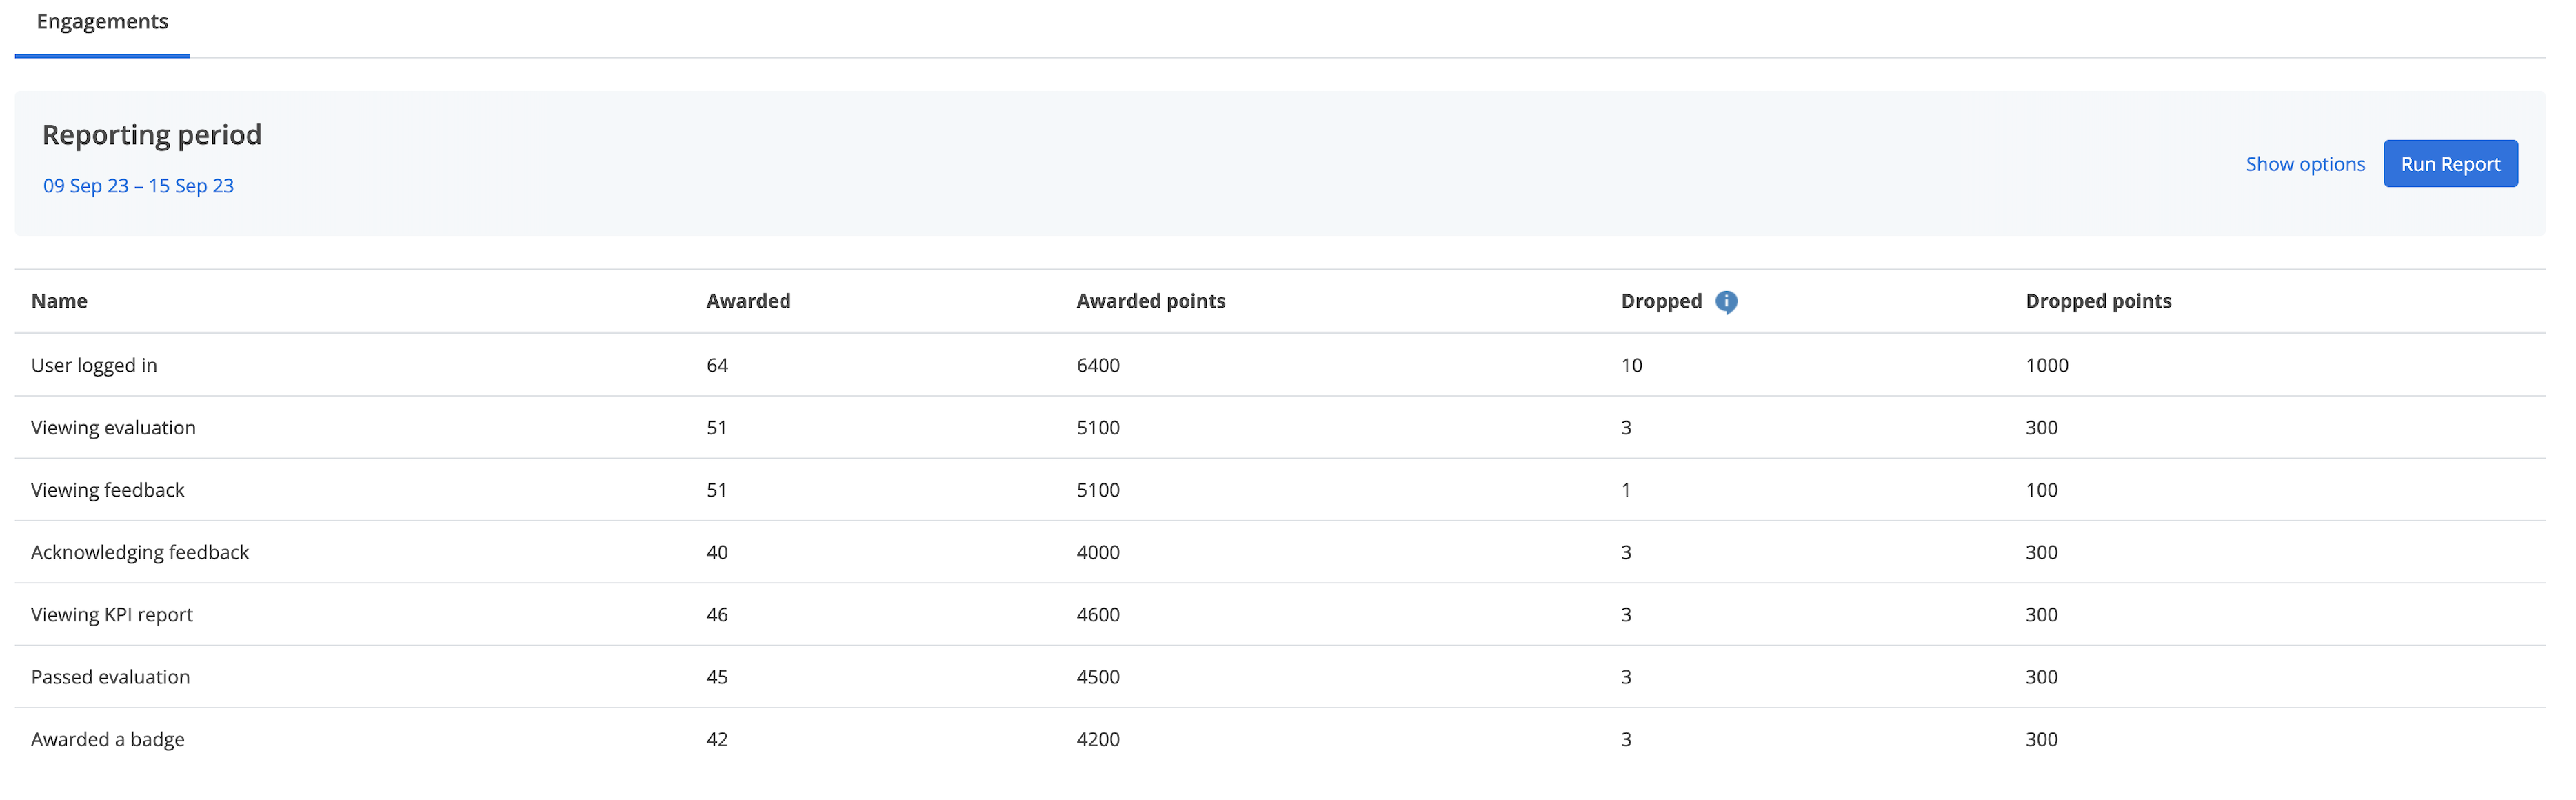
Task: Sort by the Dropped column header
Action: 1660,300
